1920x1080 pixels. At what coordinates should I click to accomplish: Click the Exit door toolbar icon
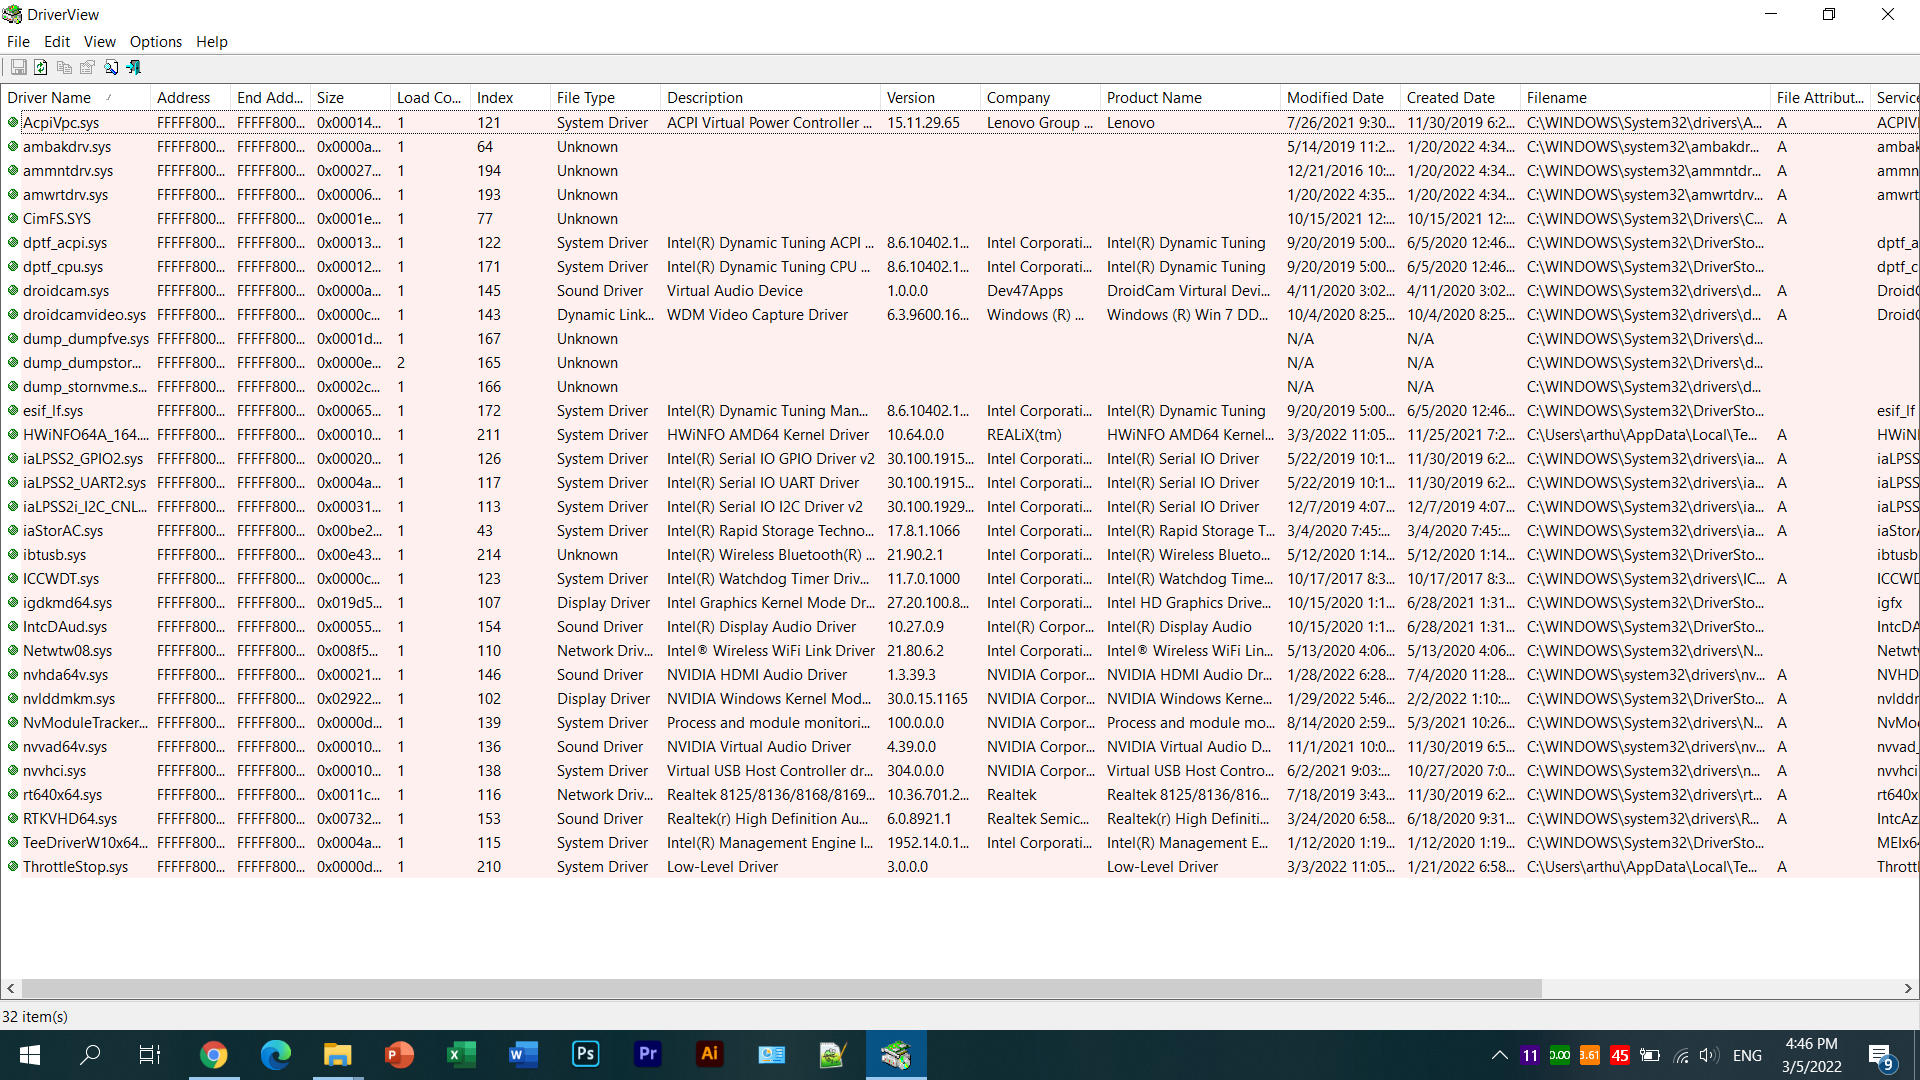134,67
